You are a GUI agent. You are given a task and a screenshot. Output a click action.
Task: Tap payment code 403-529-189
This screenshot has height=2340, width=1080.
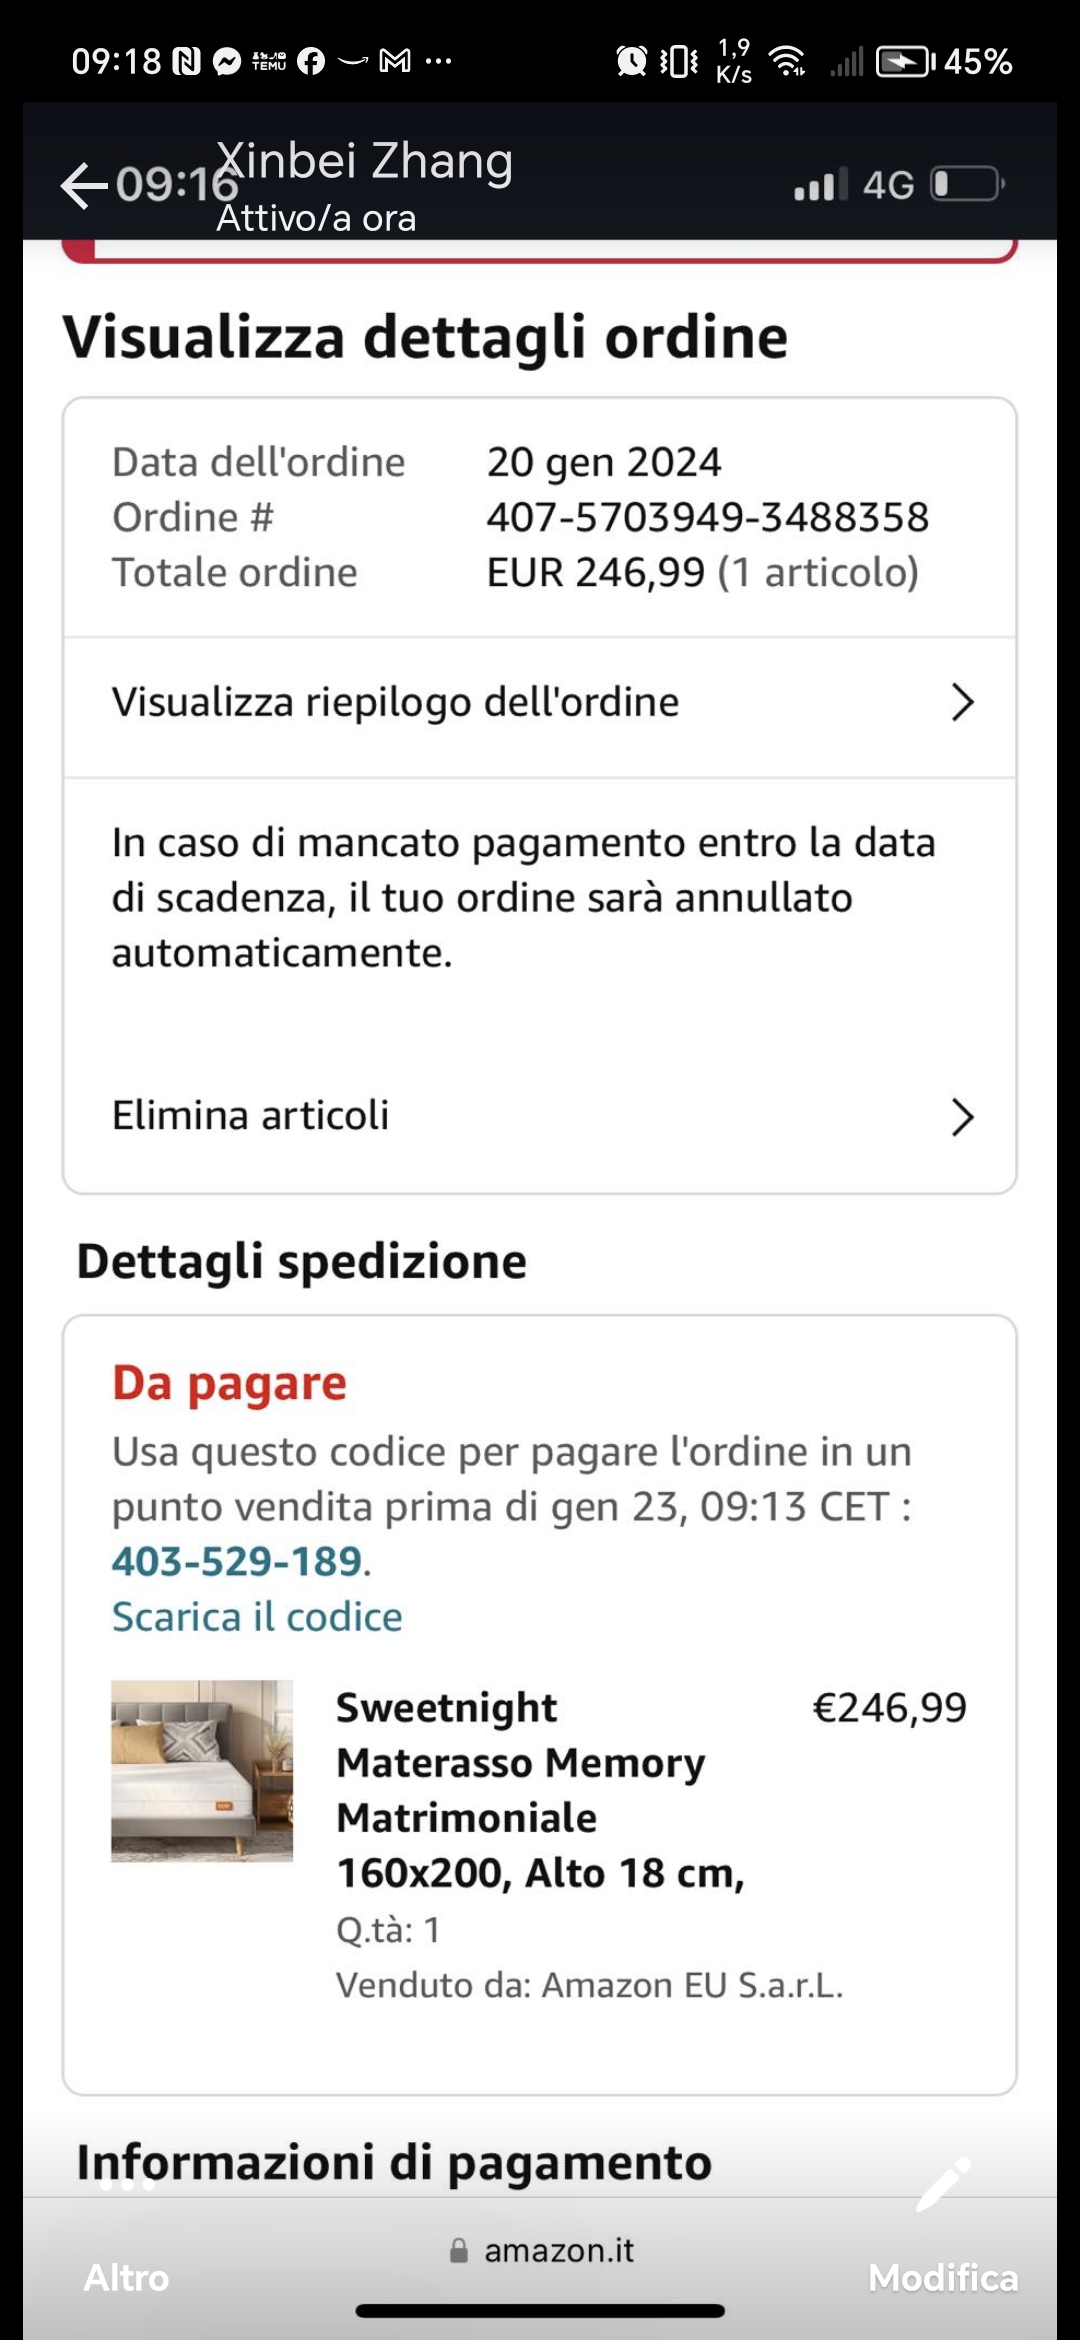click(x=237, y=1562)
